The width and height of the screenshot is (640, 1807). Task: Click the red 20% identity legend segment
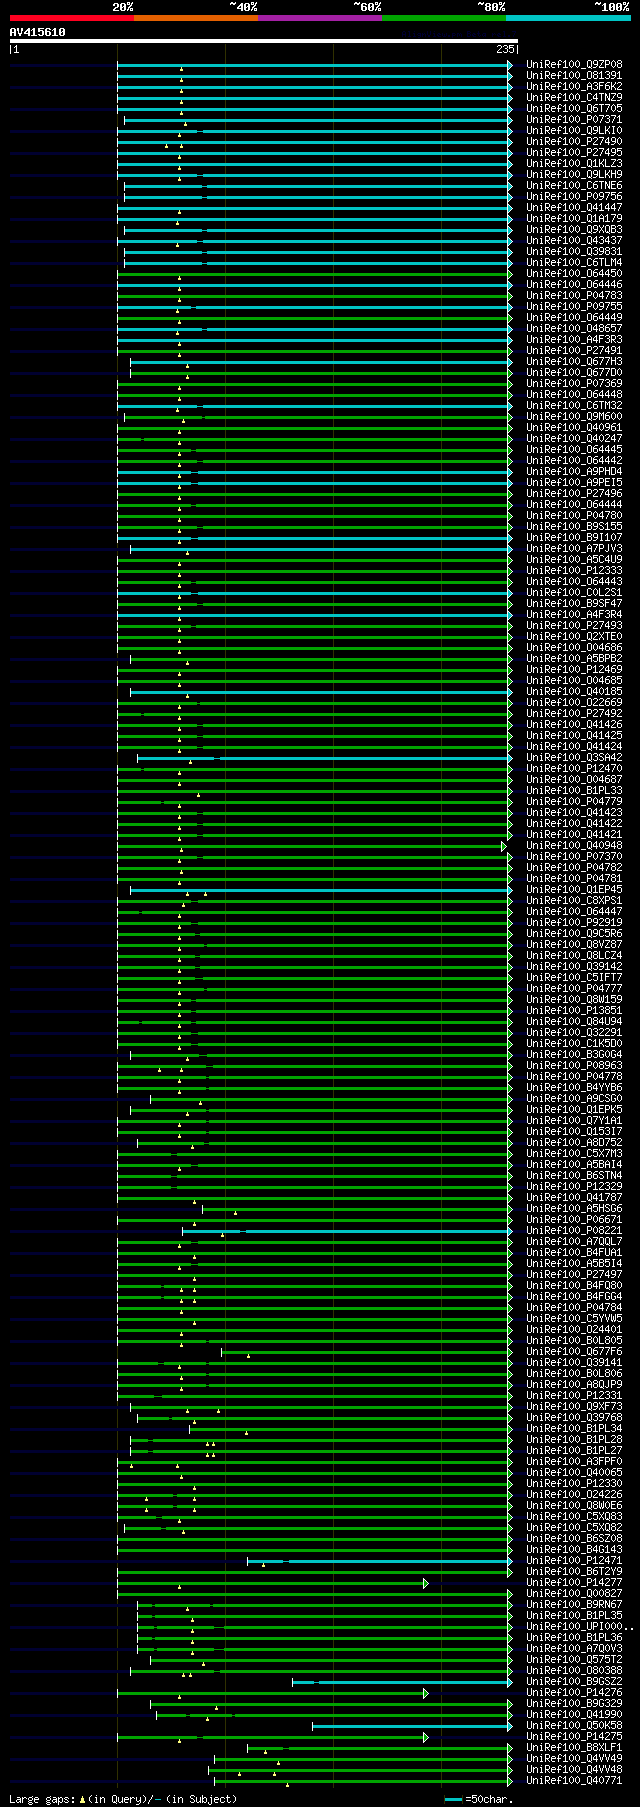coord(72,18)
